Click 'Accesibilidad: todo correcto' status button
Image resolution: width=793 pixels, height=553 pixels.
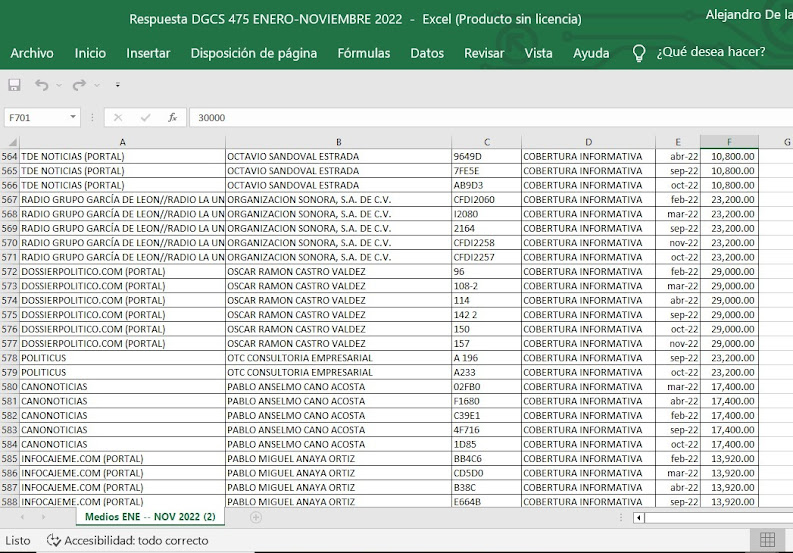[127, 540]
